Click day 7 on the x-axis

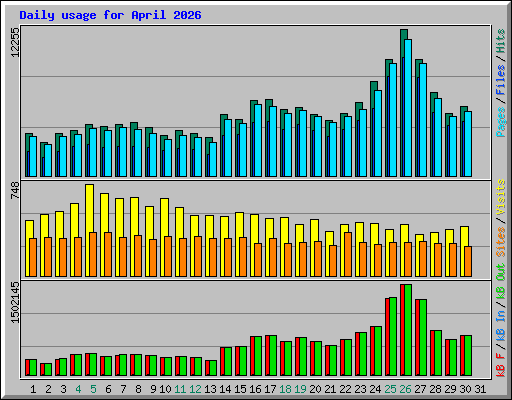(x=123, y=389)
